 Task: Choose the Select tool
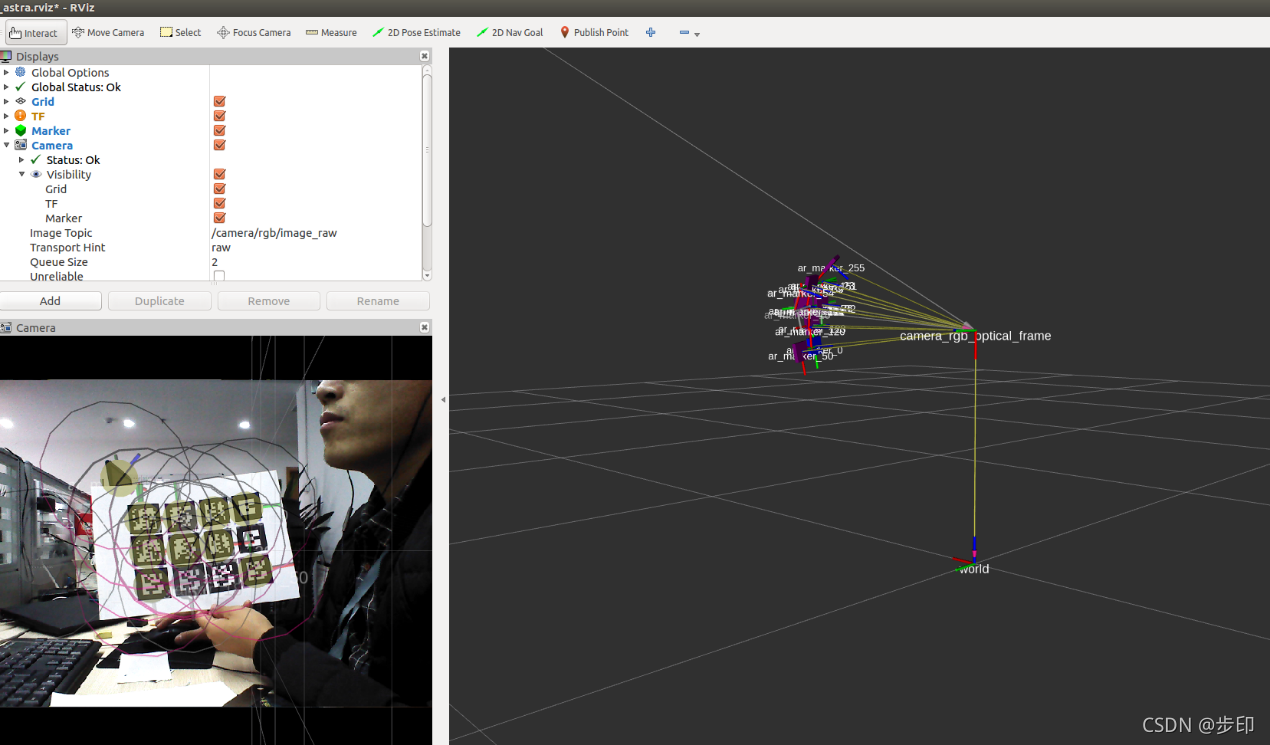coord(180,32)
